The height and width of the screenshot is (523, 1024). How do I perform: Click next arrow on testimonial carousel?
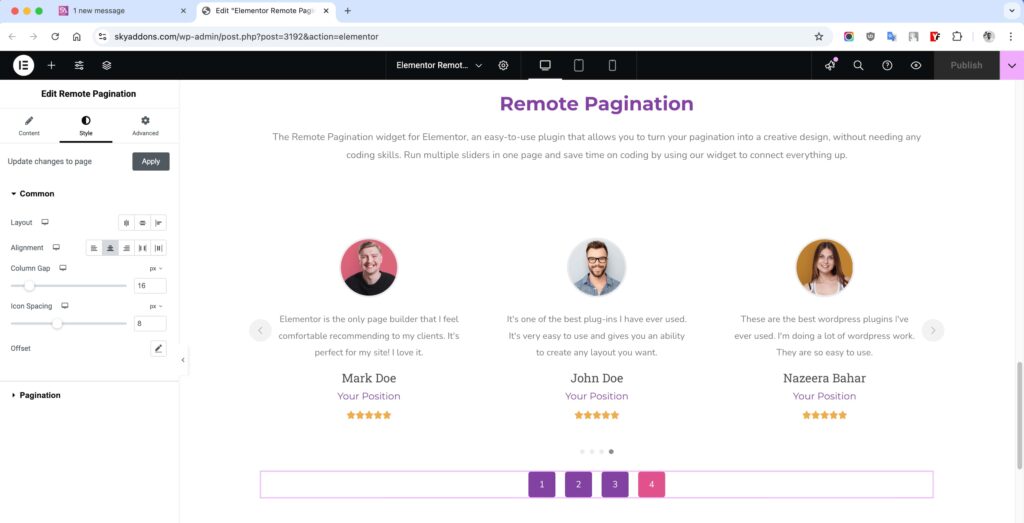(x=933, y=330)
